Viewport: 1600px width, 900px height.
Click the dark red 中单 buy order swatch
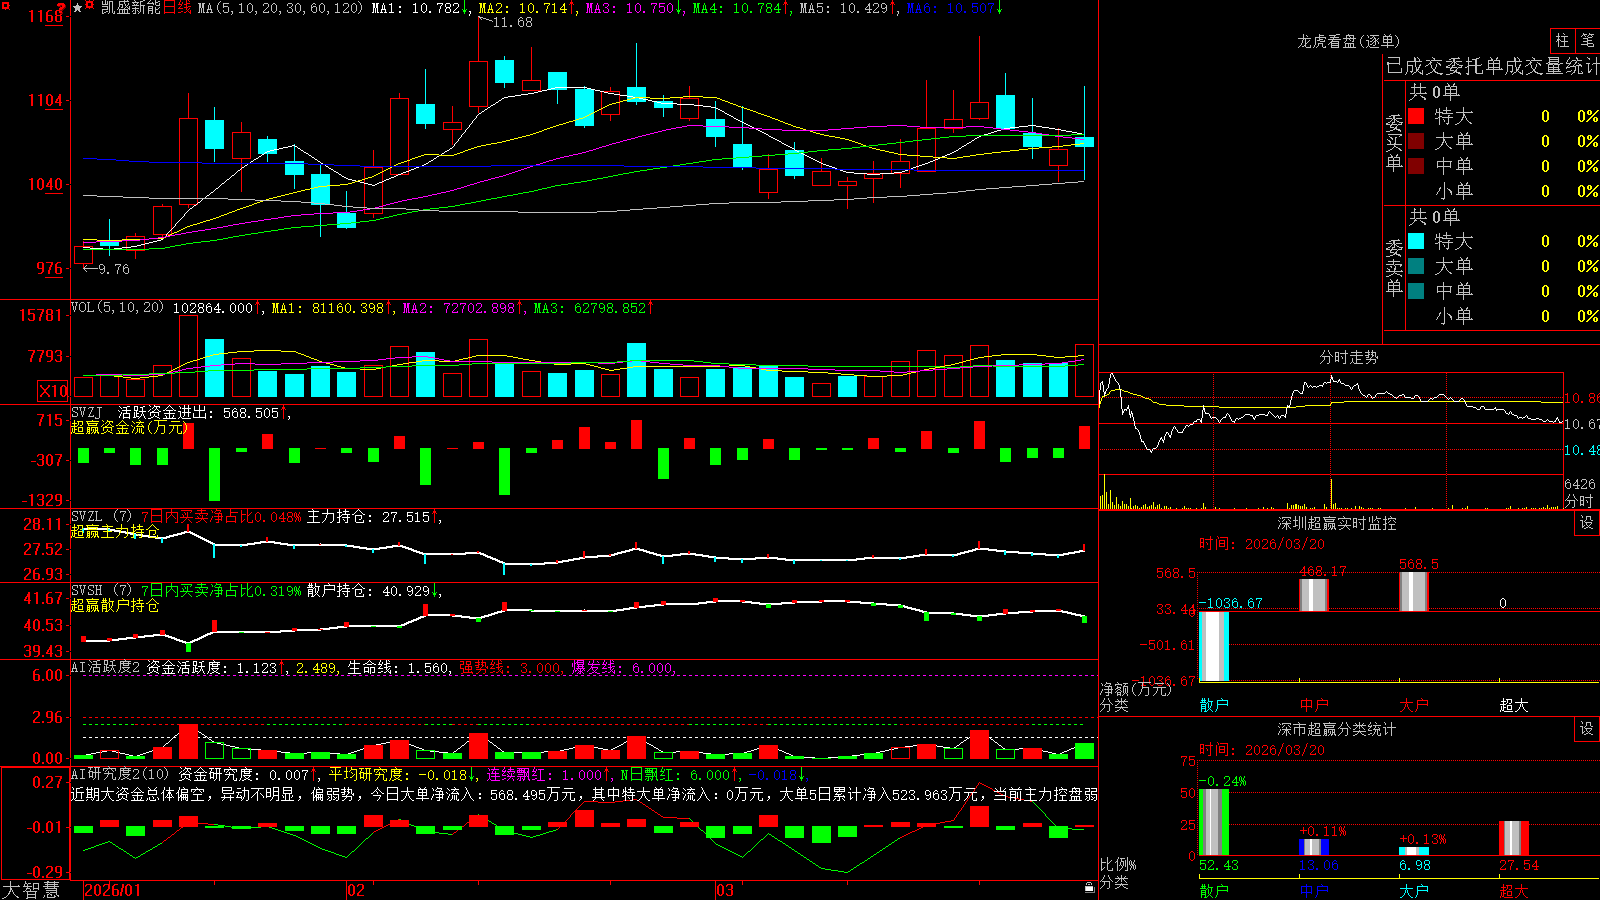click(1416, 166)
